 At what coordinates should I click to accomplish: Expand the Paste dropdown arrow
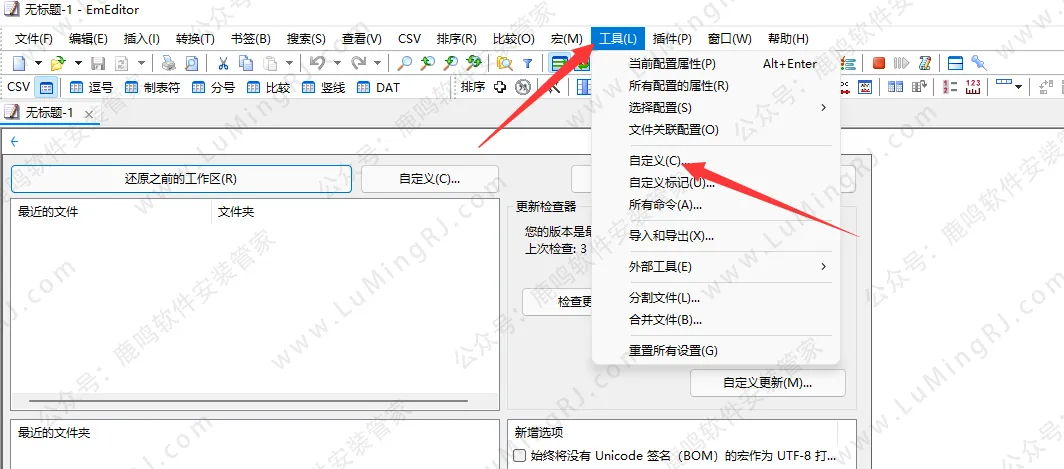point(290,64)
